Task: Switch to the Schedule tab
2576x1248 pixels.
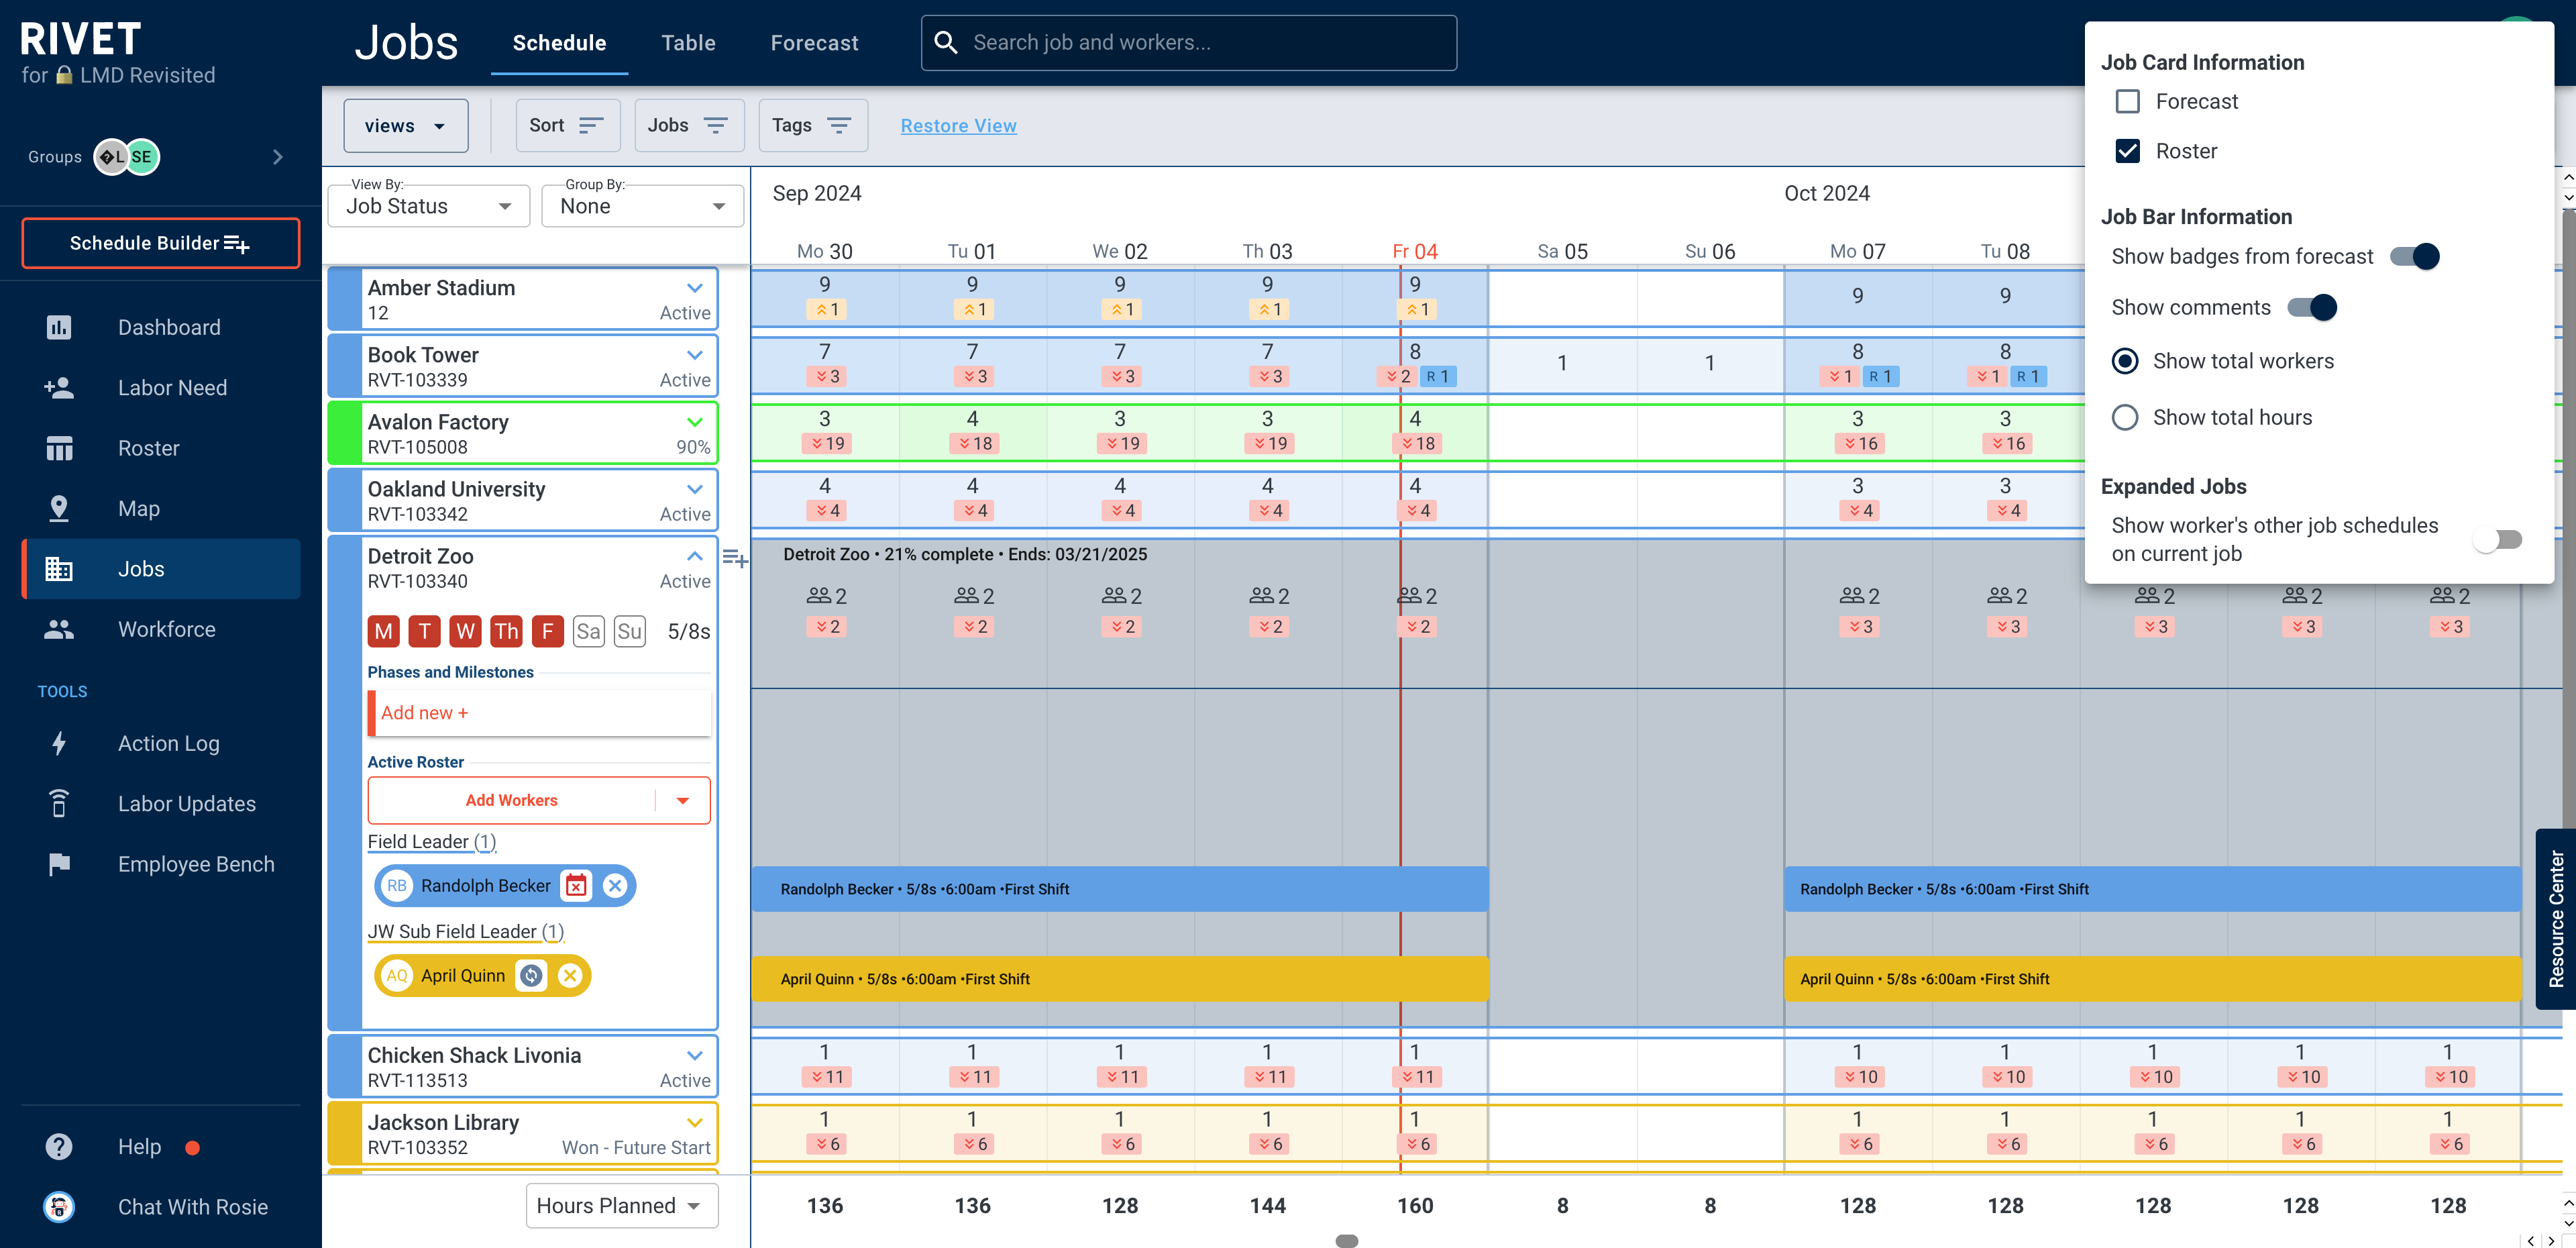Action: [x=559, y=43]
